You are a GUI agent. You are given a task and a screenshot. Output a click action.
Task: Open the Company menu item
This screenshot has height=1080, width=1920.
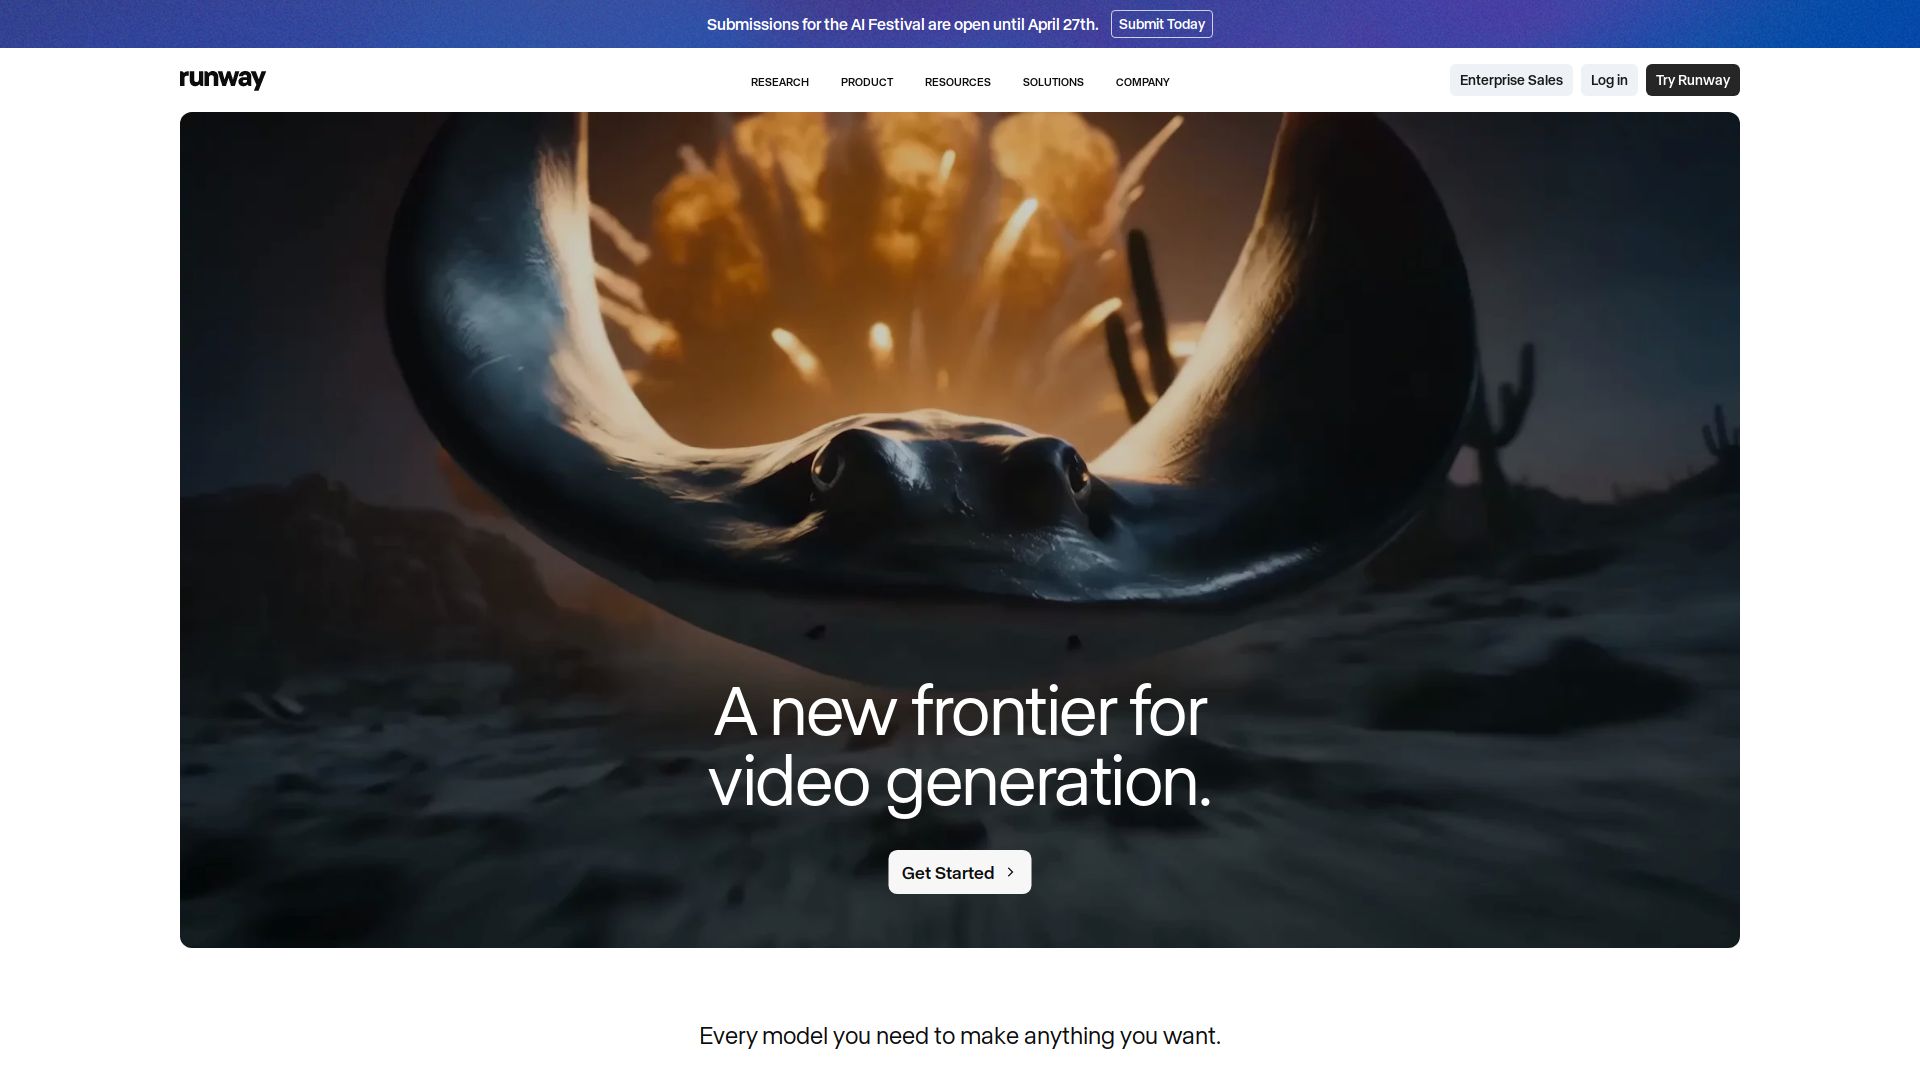pyautogui.click(x=1142, y=82)
